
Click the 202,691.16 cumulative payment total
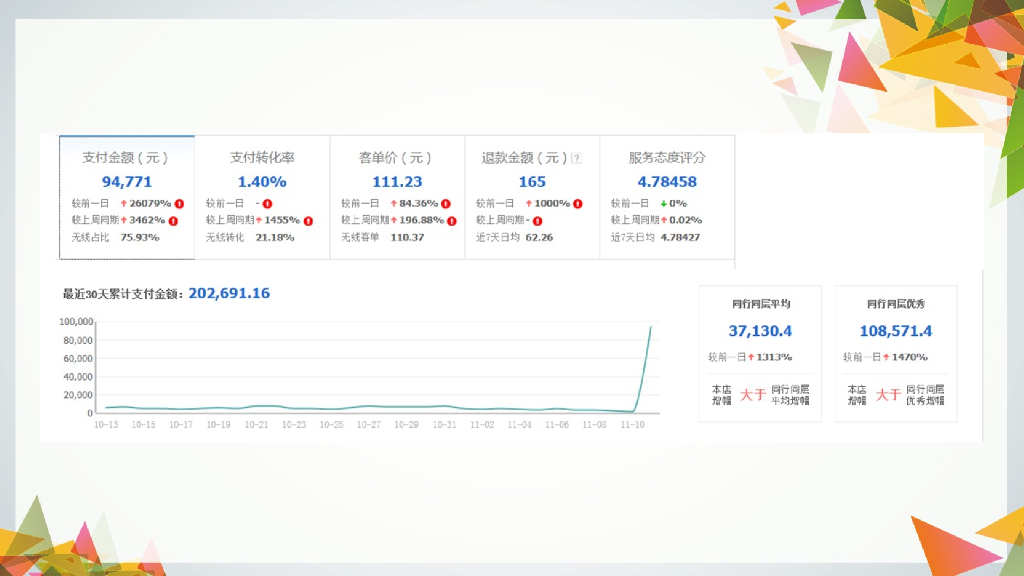click(x=229, y=294)
